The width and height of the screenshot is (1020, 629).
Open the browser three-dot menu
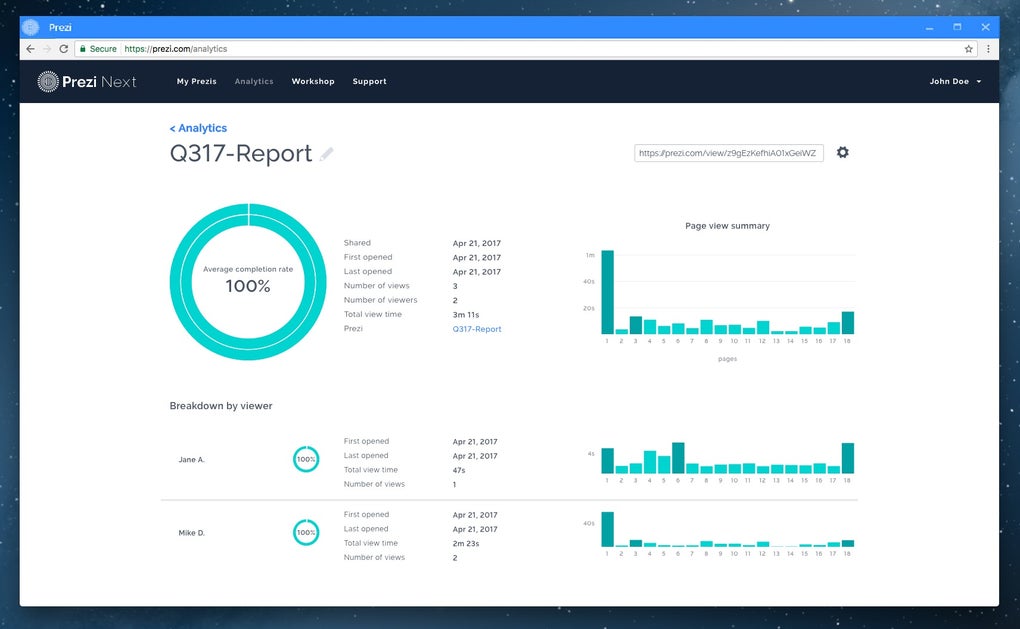point(988,49)
